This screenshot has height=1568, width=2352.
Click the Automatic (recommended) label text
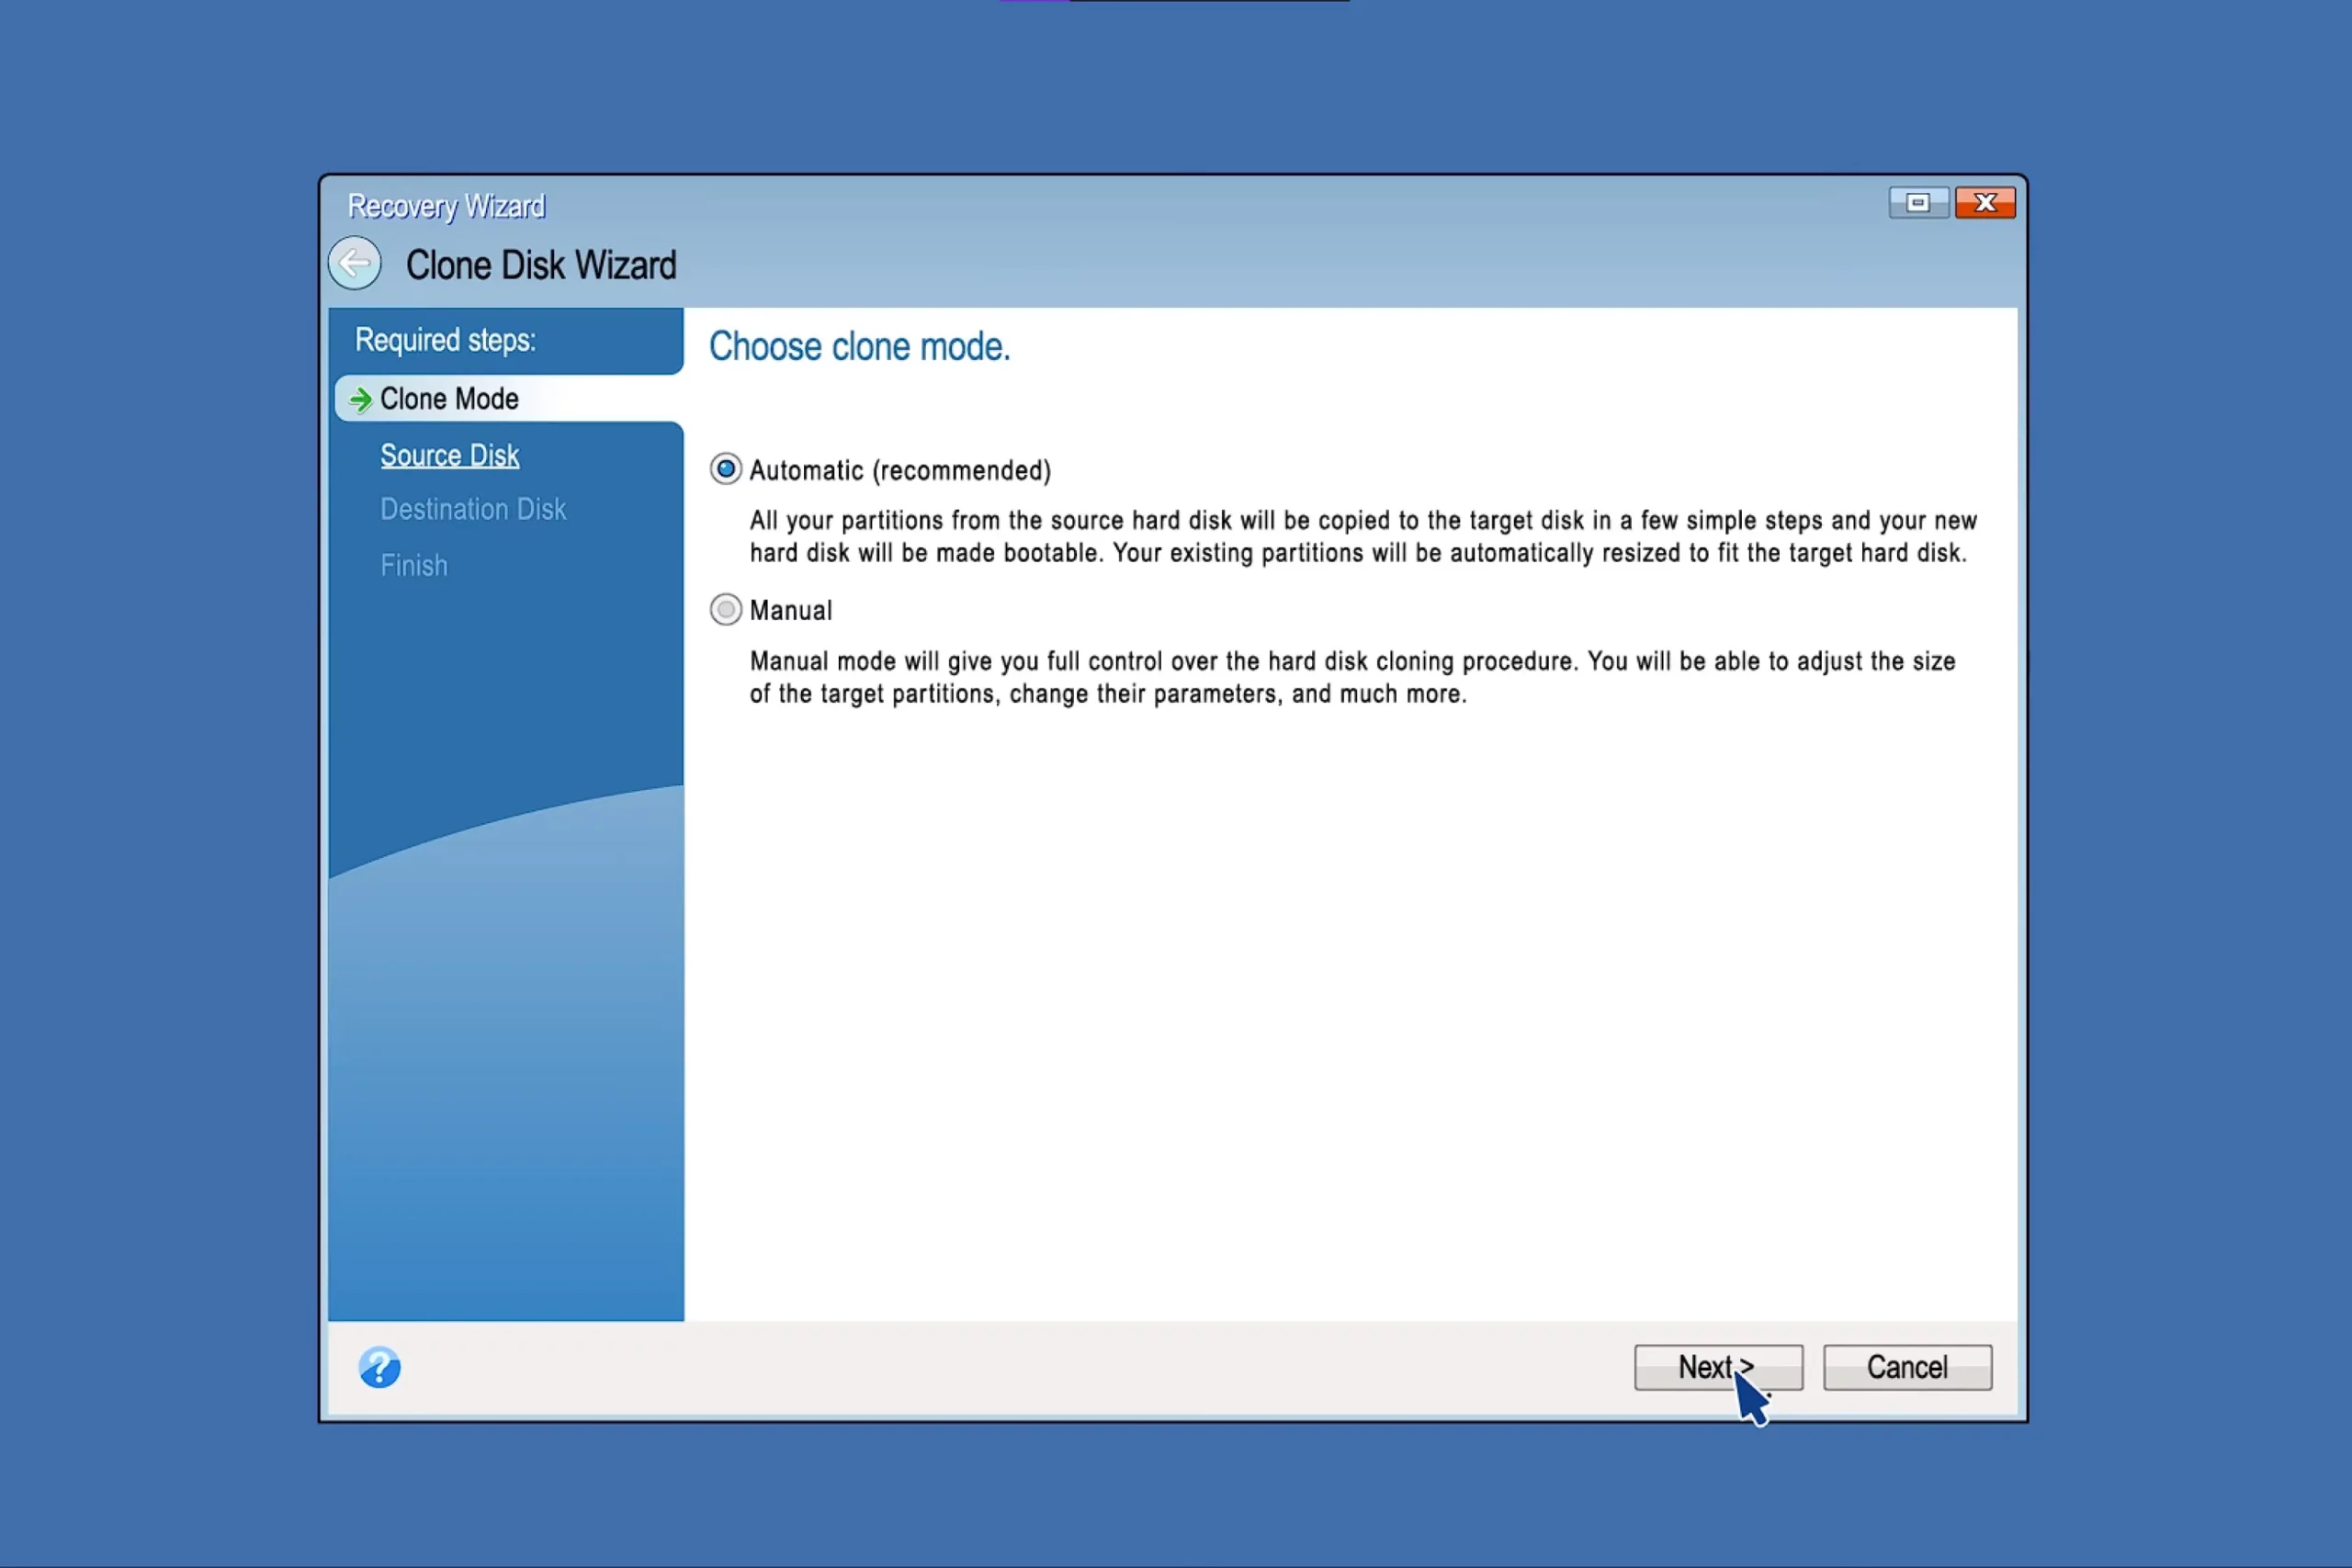click(899, 470)
